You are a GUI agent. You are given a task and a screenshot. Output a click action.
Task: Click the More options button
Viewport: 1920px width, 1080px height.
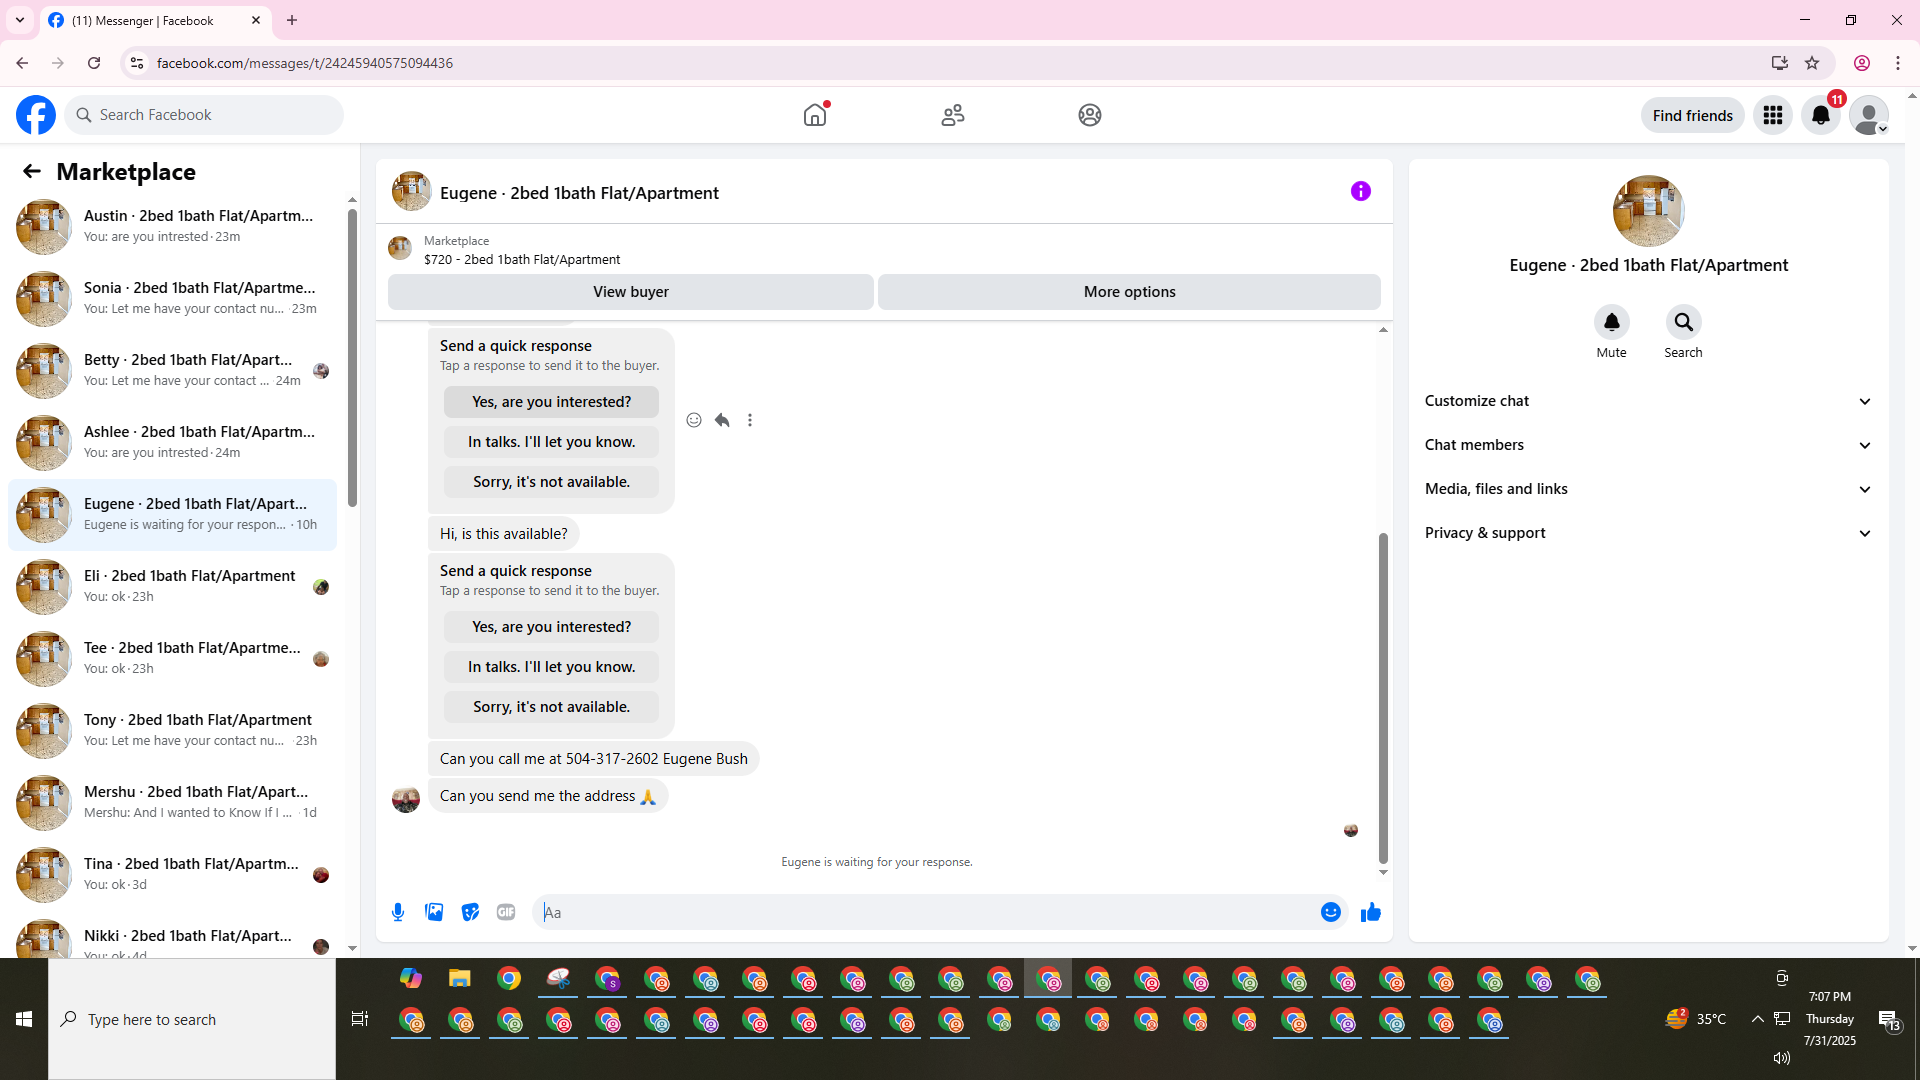click(1129, 292)
